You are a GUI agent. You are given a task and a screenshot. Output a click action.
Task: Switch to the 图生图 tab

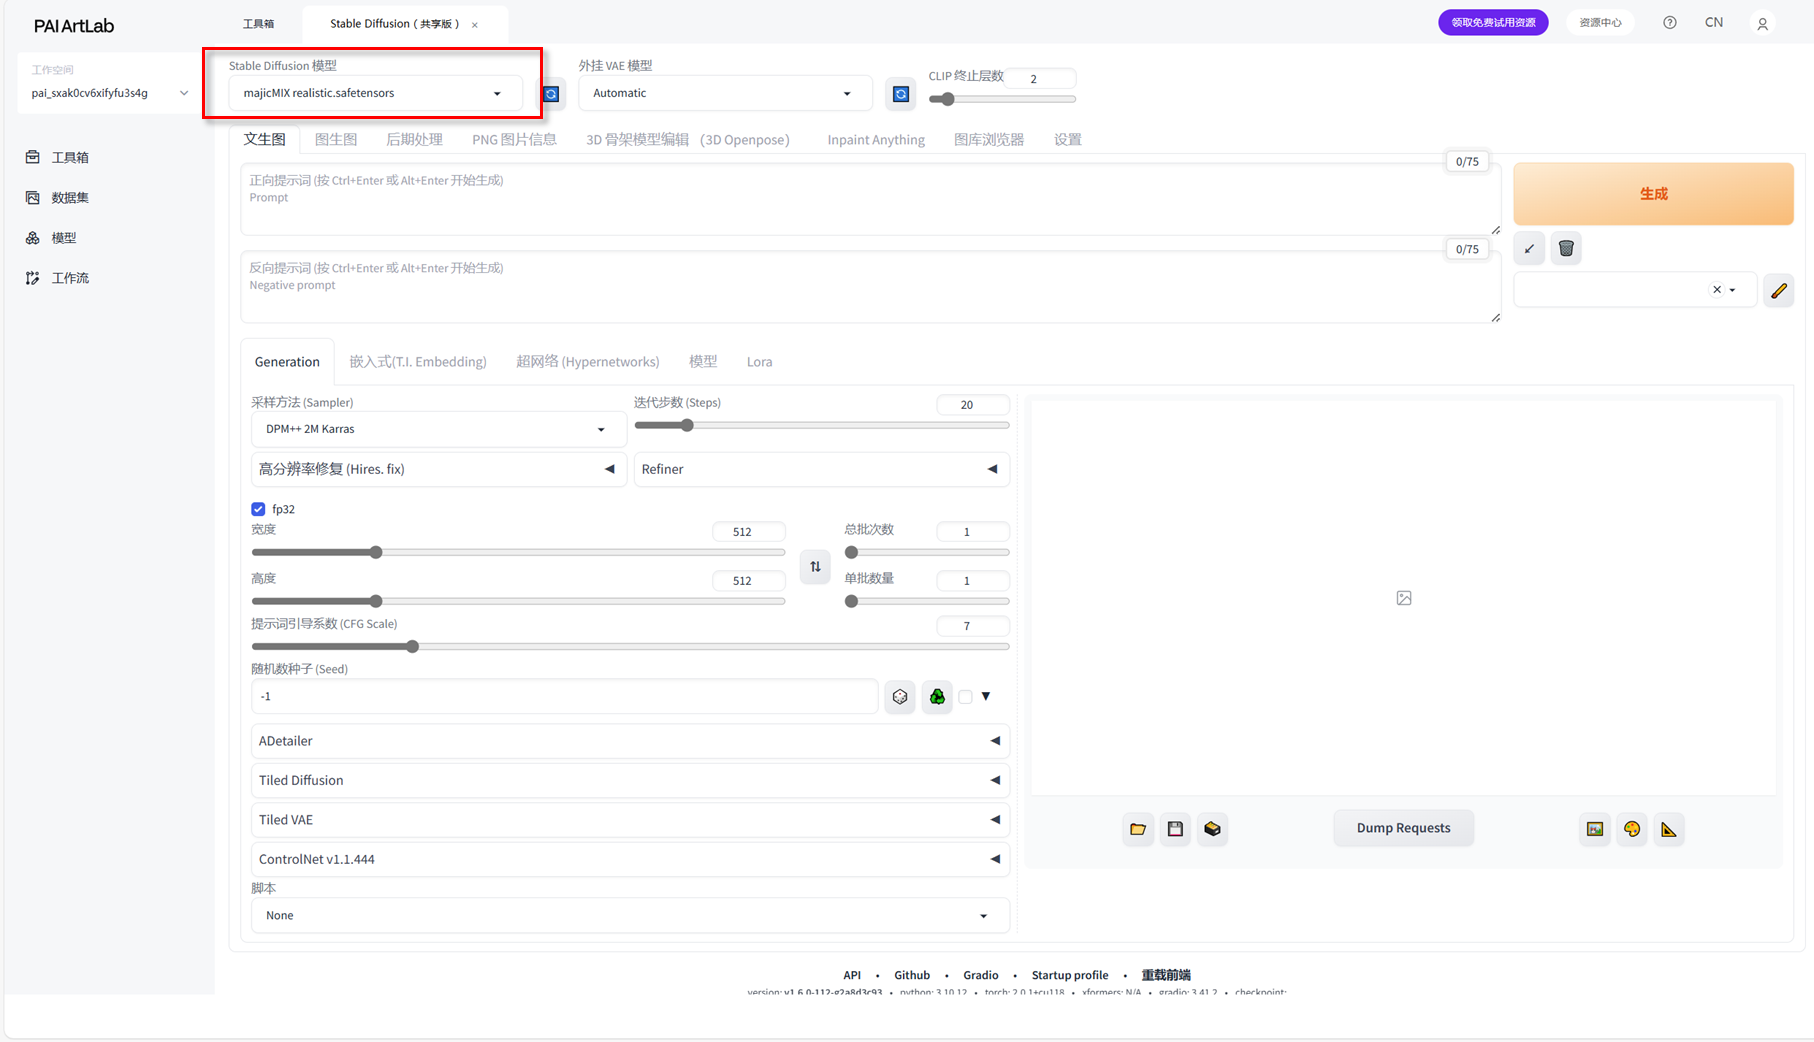click(336, 140)
